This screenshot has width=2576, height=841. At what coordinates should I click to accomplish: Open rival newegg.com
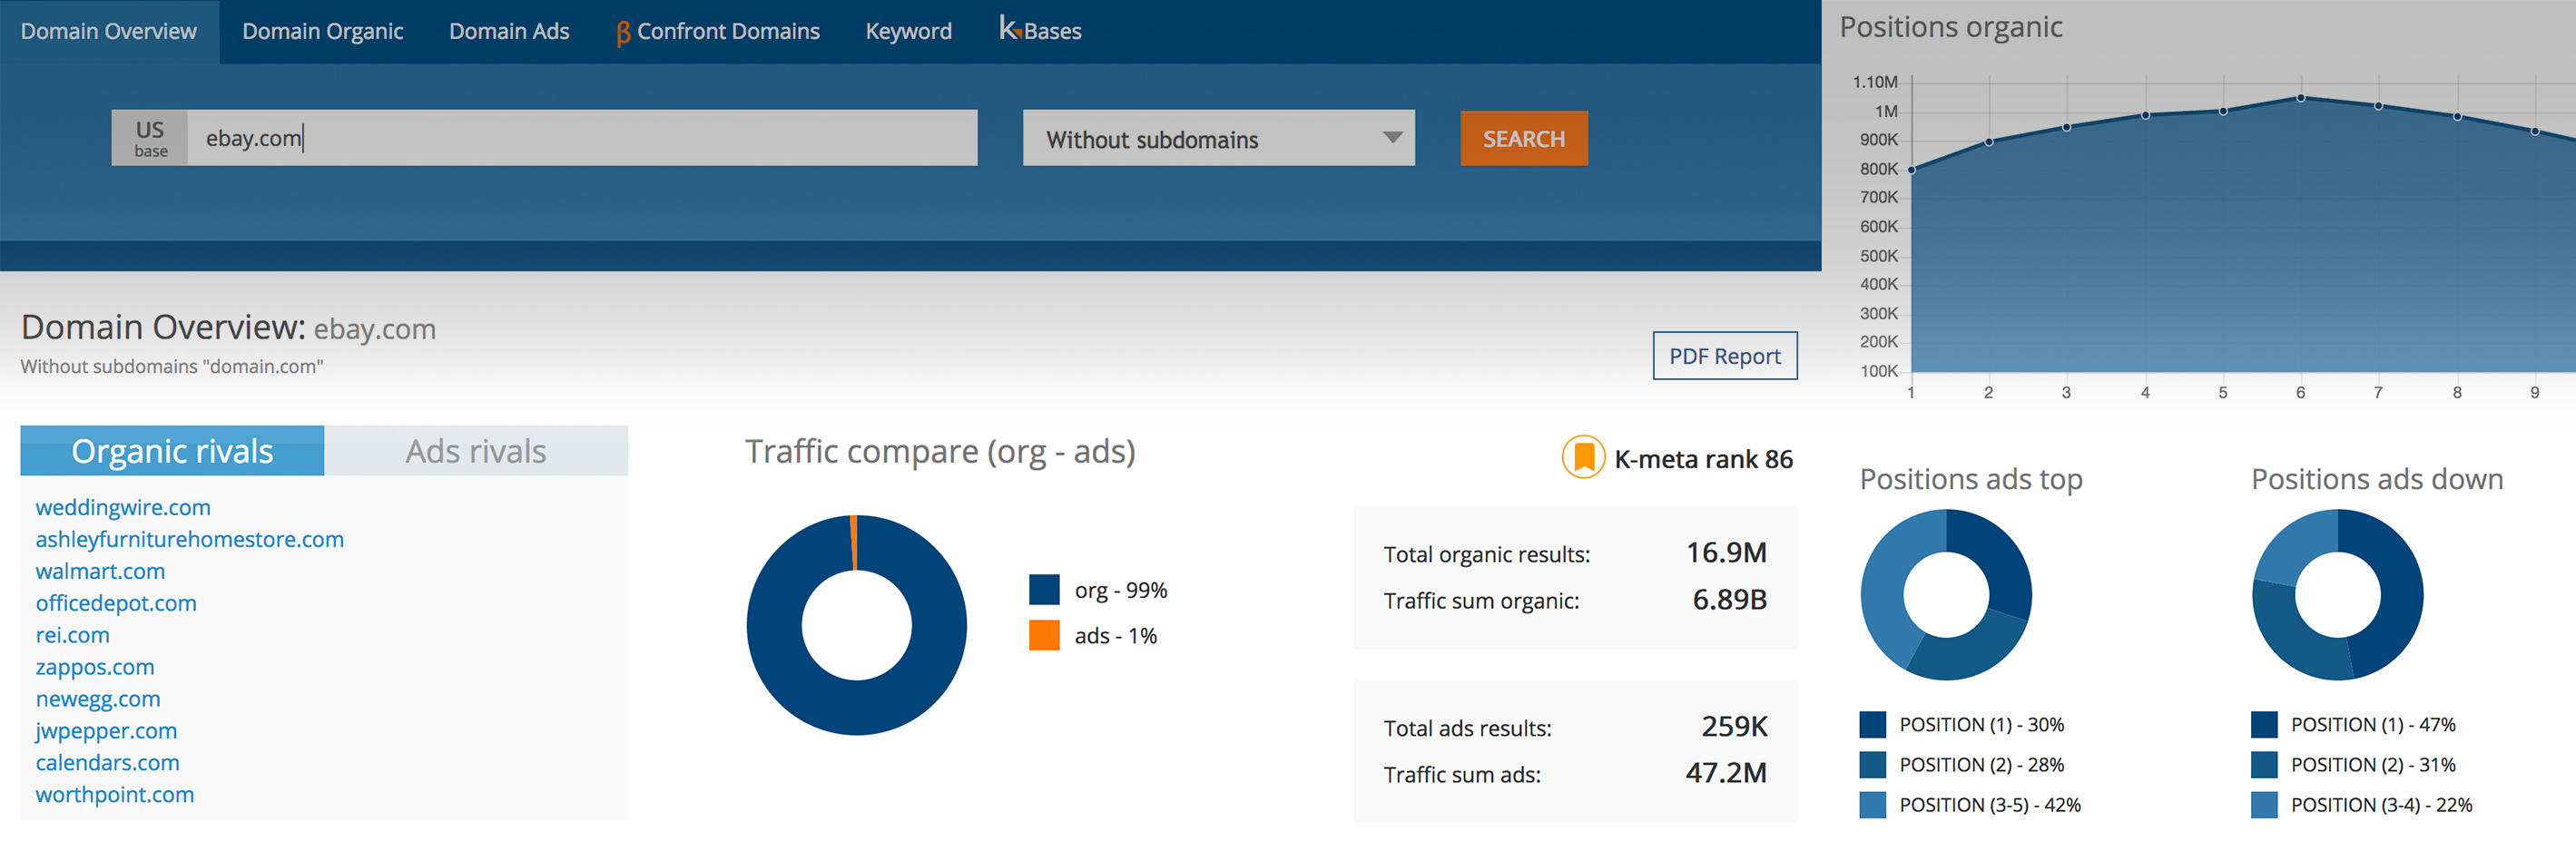(98, 699)
